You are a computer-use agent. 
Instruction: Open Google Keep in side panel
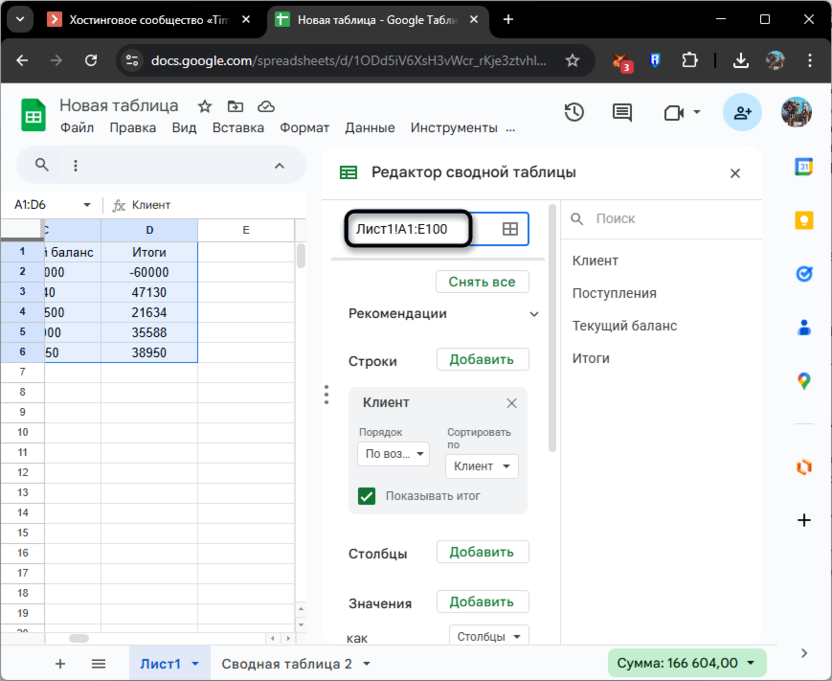click(803, 220)
